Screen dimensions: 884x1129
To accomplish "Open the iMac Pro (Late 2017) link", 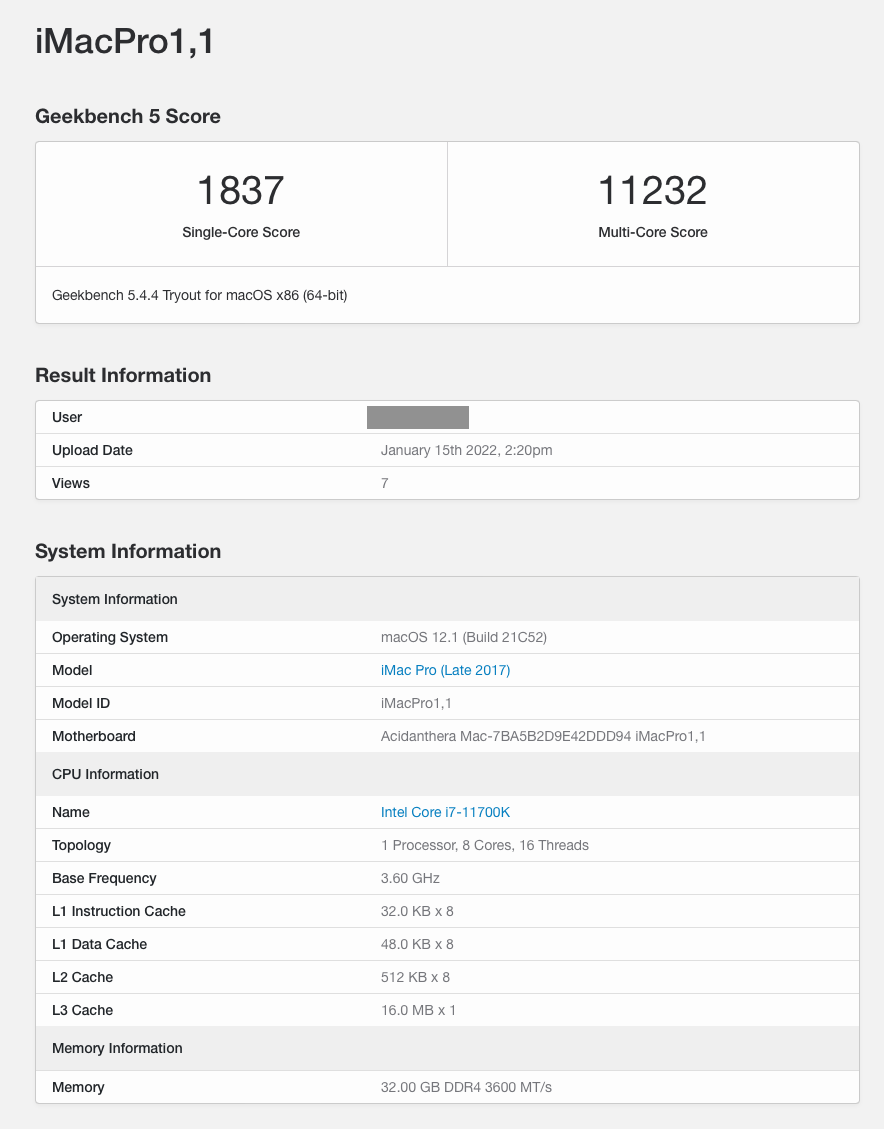I will tap(445, 670).
